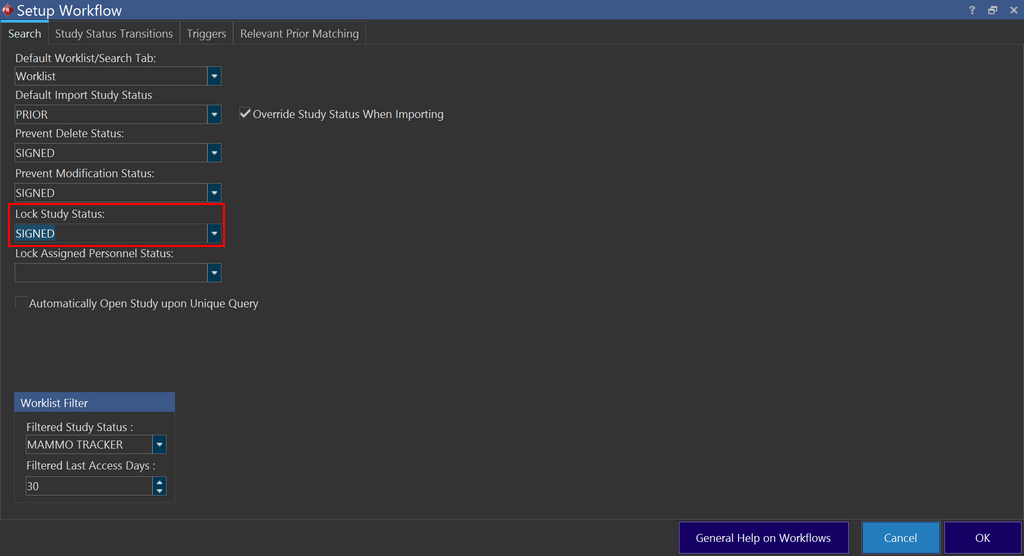Click into Filtered Last Access Days field
This screenshot has height=556, width=1024.
[88, 486]
